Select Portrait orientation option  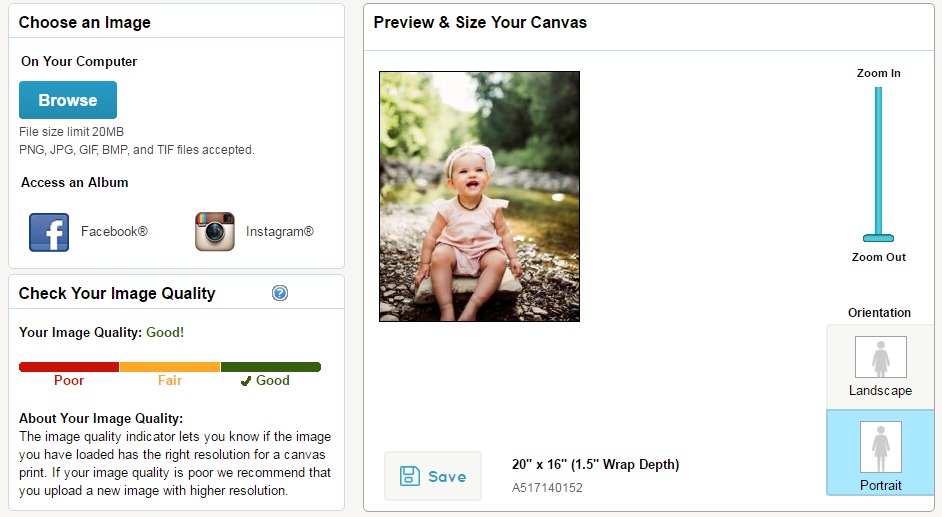880,453
